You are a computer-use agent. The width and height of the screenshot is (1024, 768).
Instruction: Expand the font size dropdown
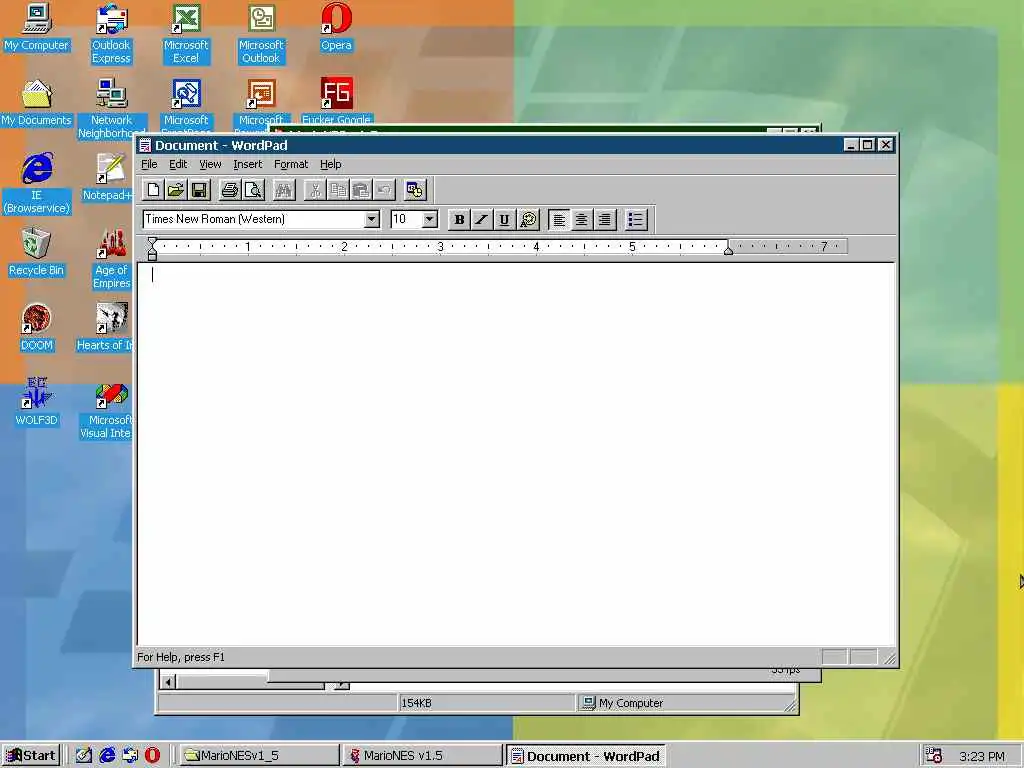[429, 219]
